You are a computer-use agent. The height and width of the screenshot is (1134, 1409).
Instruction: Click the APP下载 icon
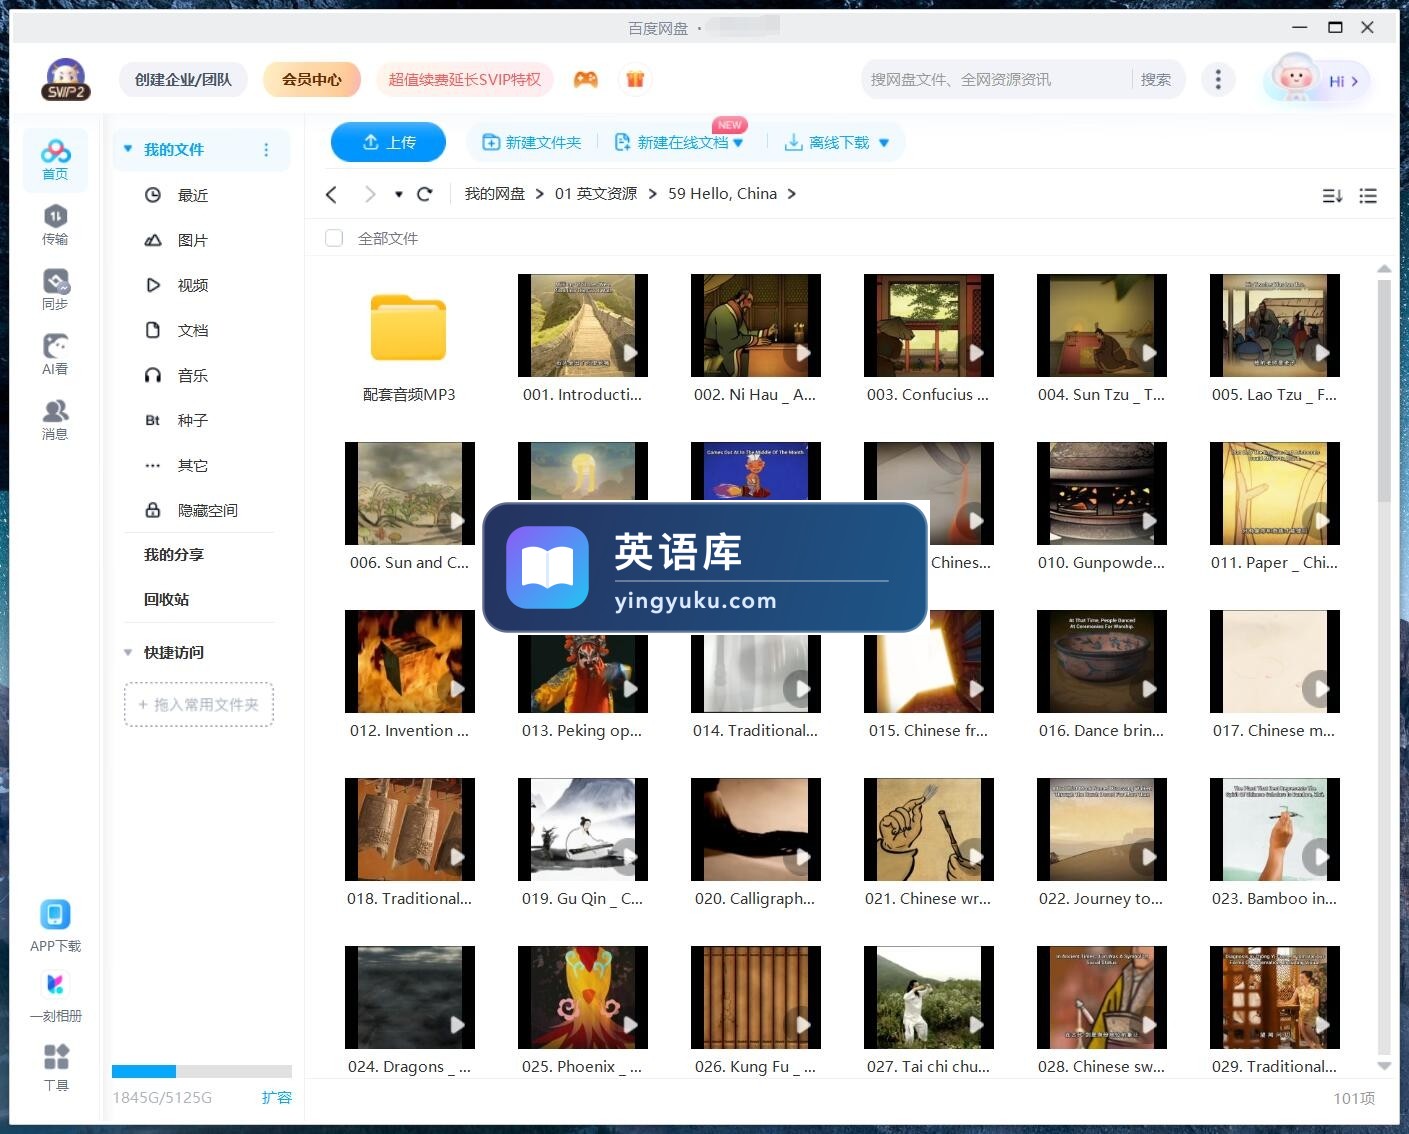click(55, 925)
